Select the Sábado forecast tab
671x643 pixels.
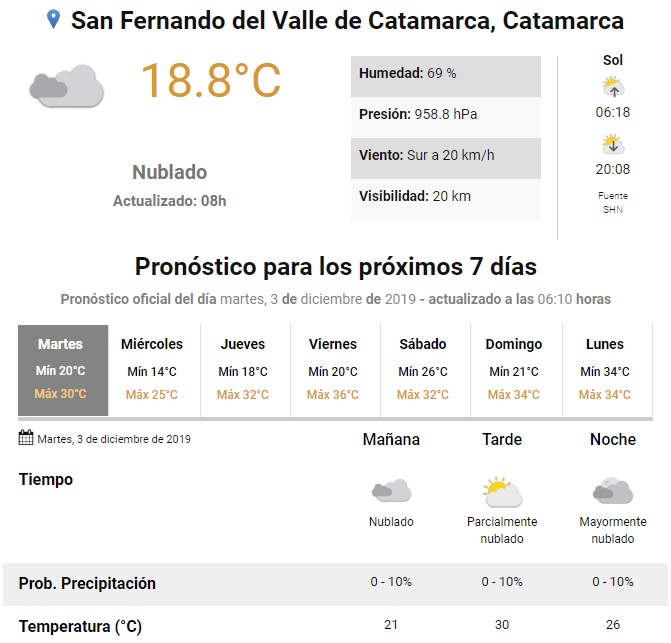[423, 369]
